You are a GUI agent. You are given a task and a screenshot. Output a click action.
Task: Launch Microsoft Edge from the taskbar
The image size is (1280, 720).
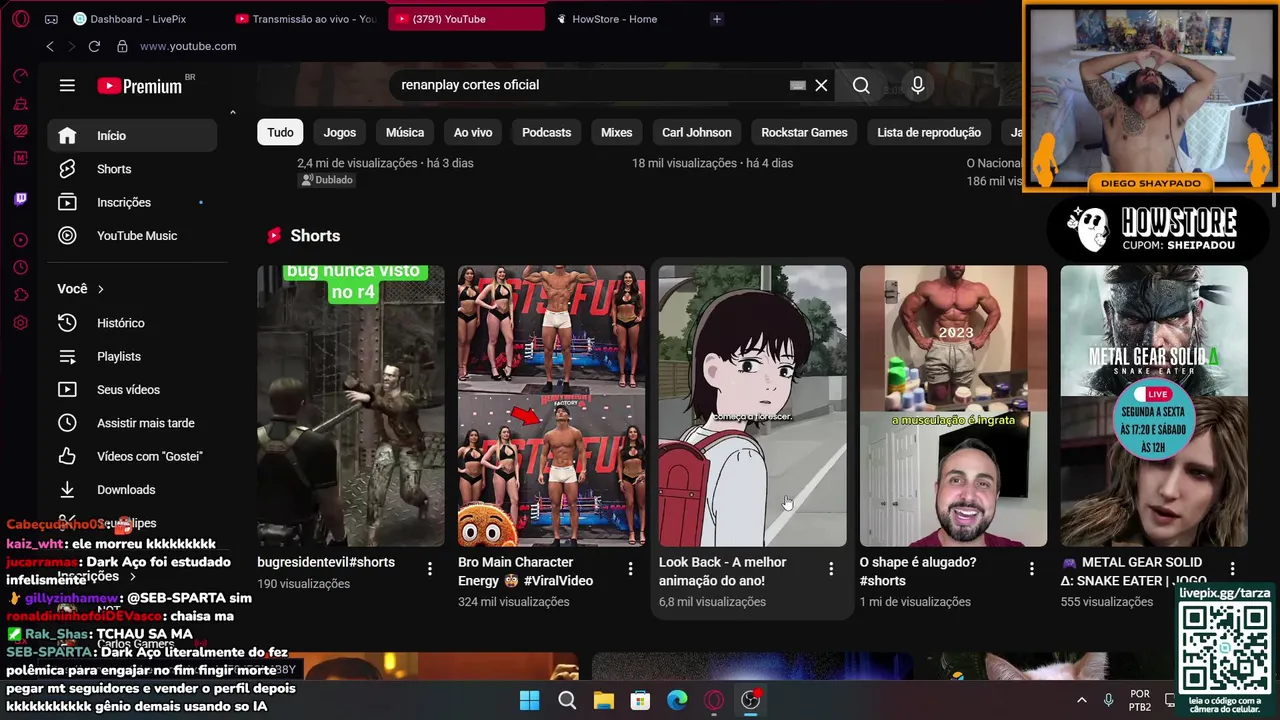[x=677, y=700]
